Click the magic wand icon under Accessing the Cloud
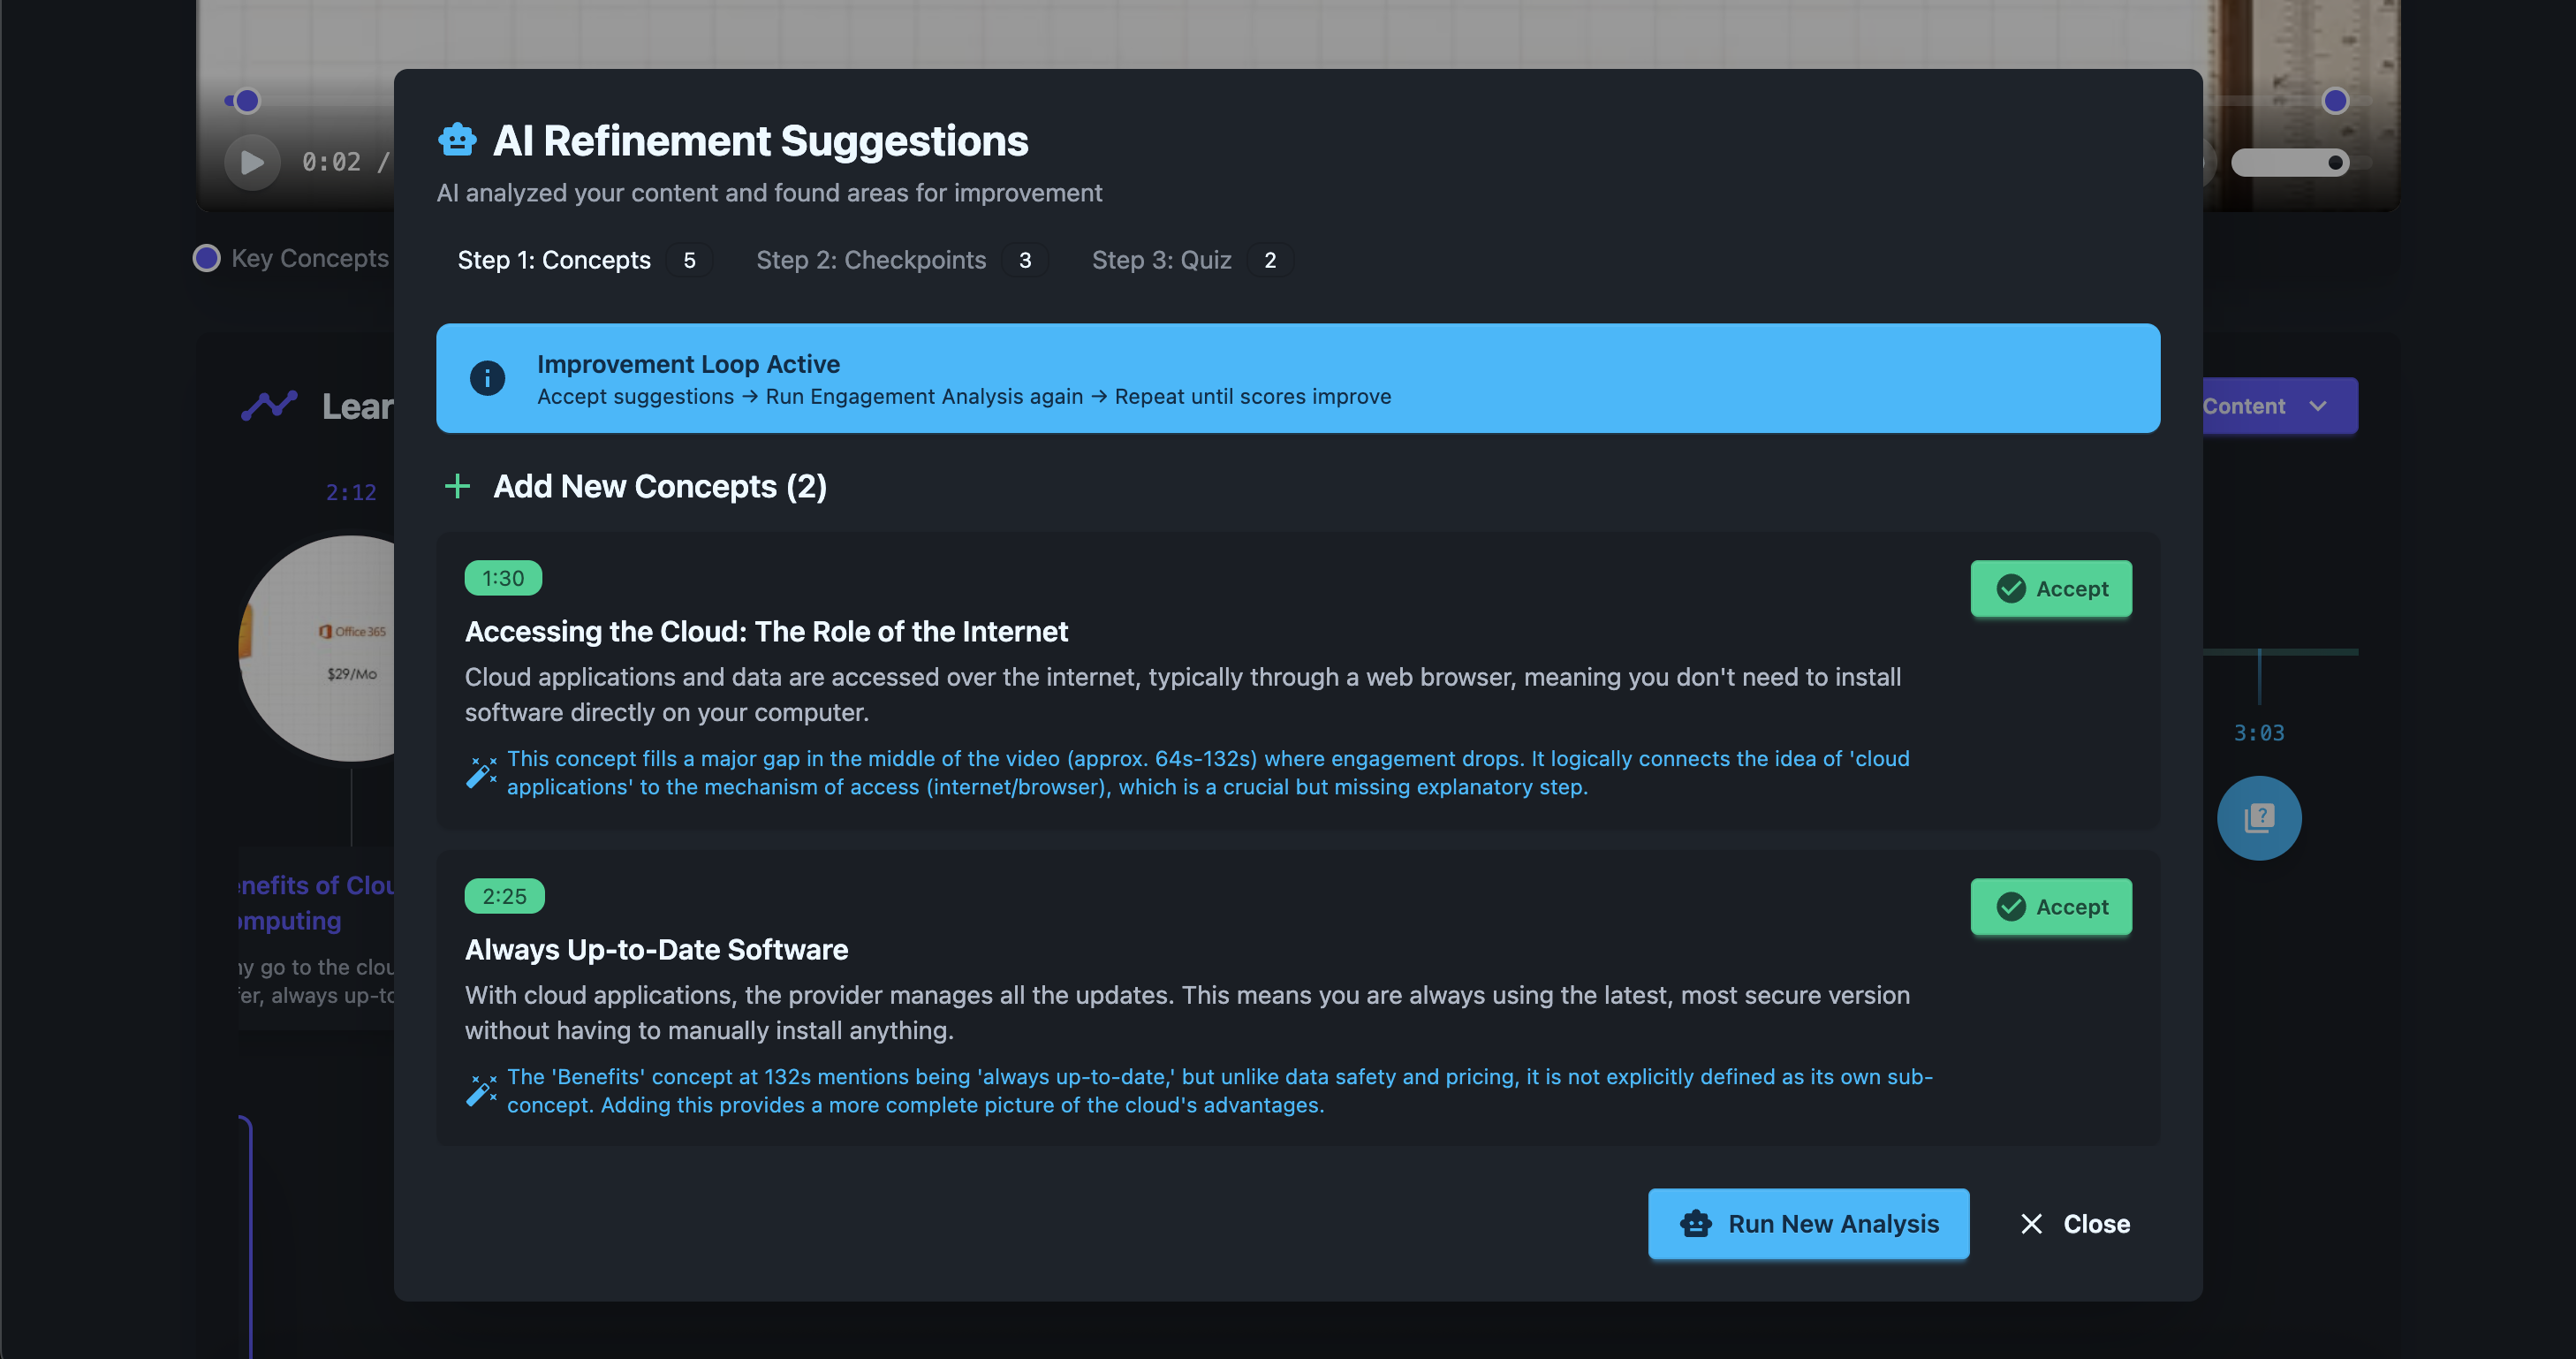 (481, 772)
